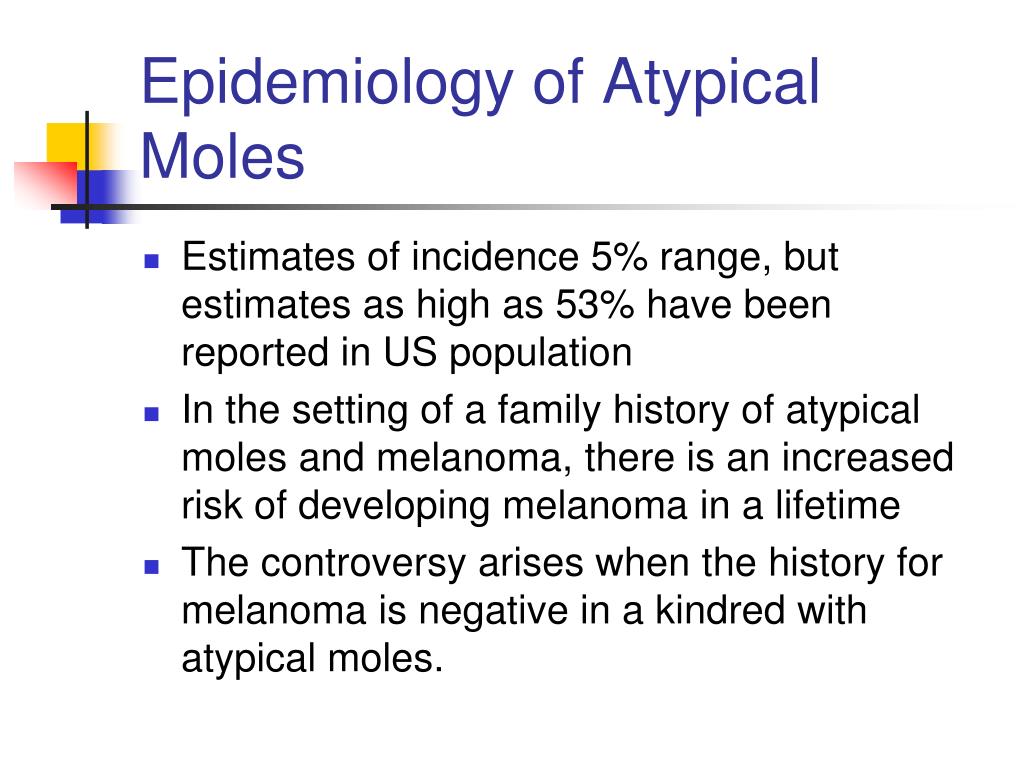This screenshot has width=1024, height=768.
Task: Click the second blue bullet marker
Action: click(152, 414)
